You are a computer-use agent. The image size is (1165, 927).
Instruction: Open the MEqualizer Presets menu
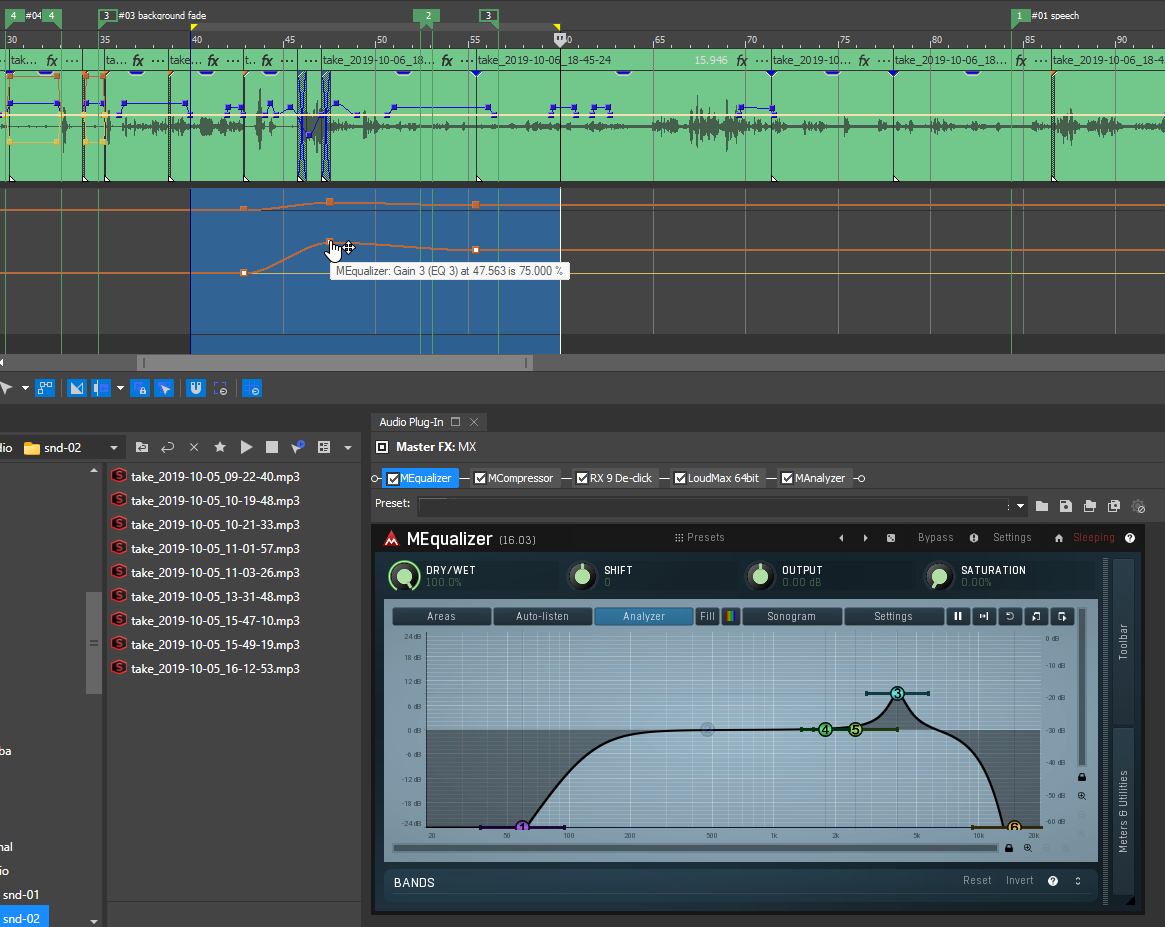(x=699, y=538)
